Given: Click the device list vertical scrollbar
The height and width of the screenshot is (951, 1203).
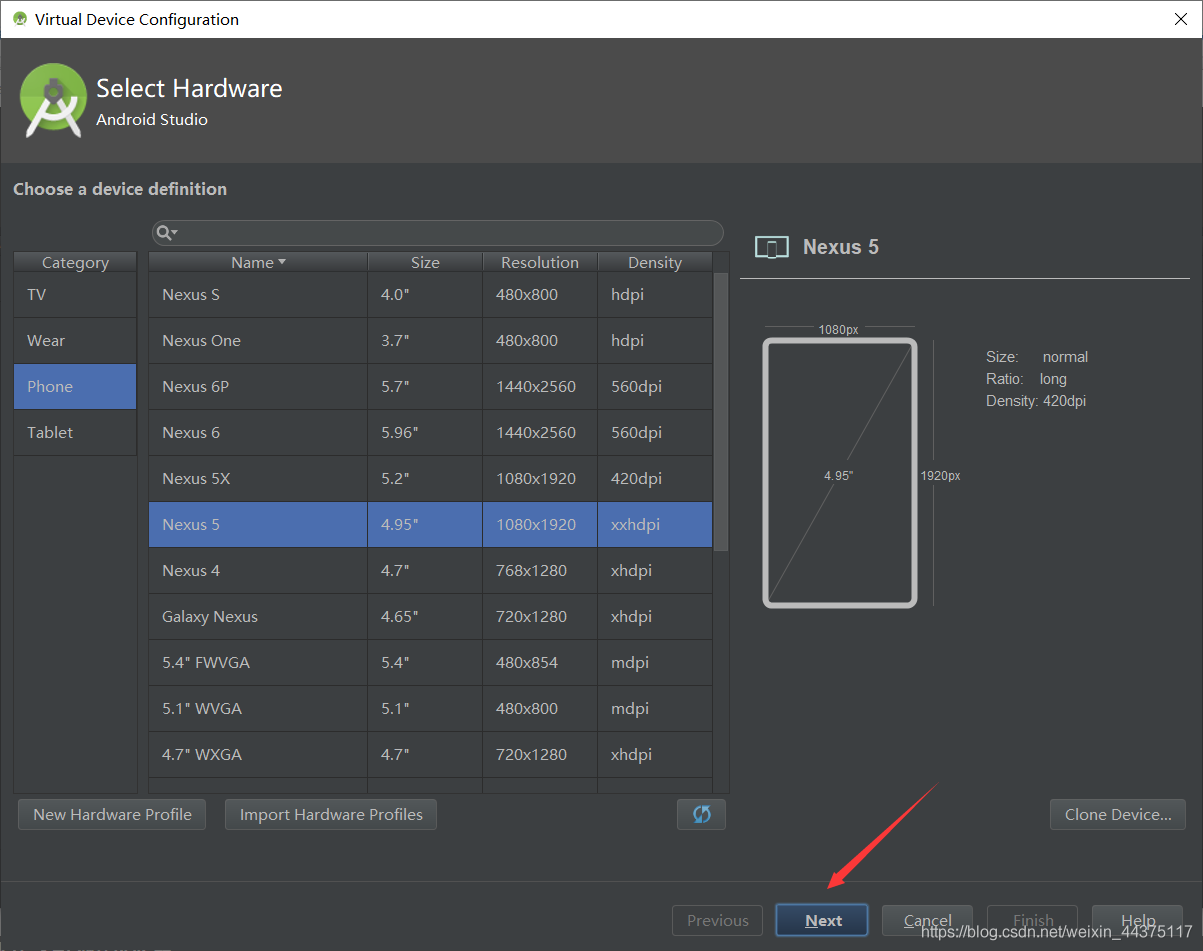Looking at the screenshot, I should pyautogui.click(x=721, y=412).
